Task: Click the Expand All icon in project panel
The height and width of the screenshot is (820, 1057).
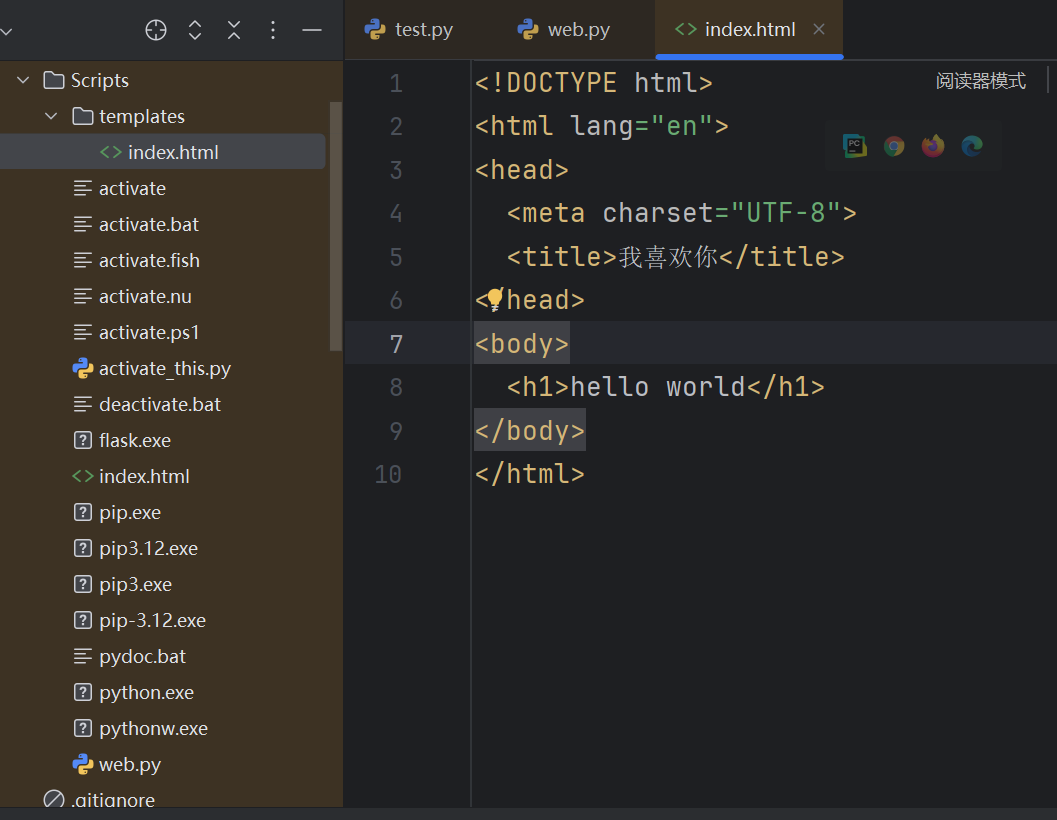Action: click(x=195, y=30)
